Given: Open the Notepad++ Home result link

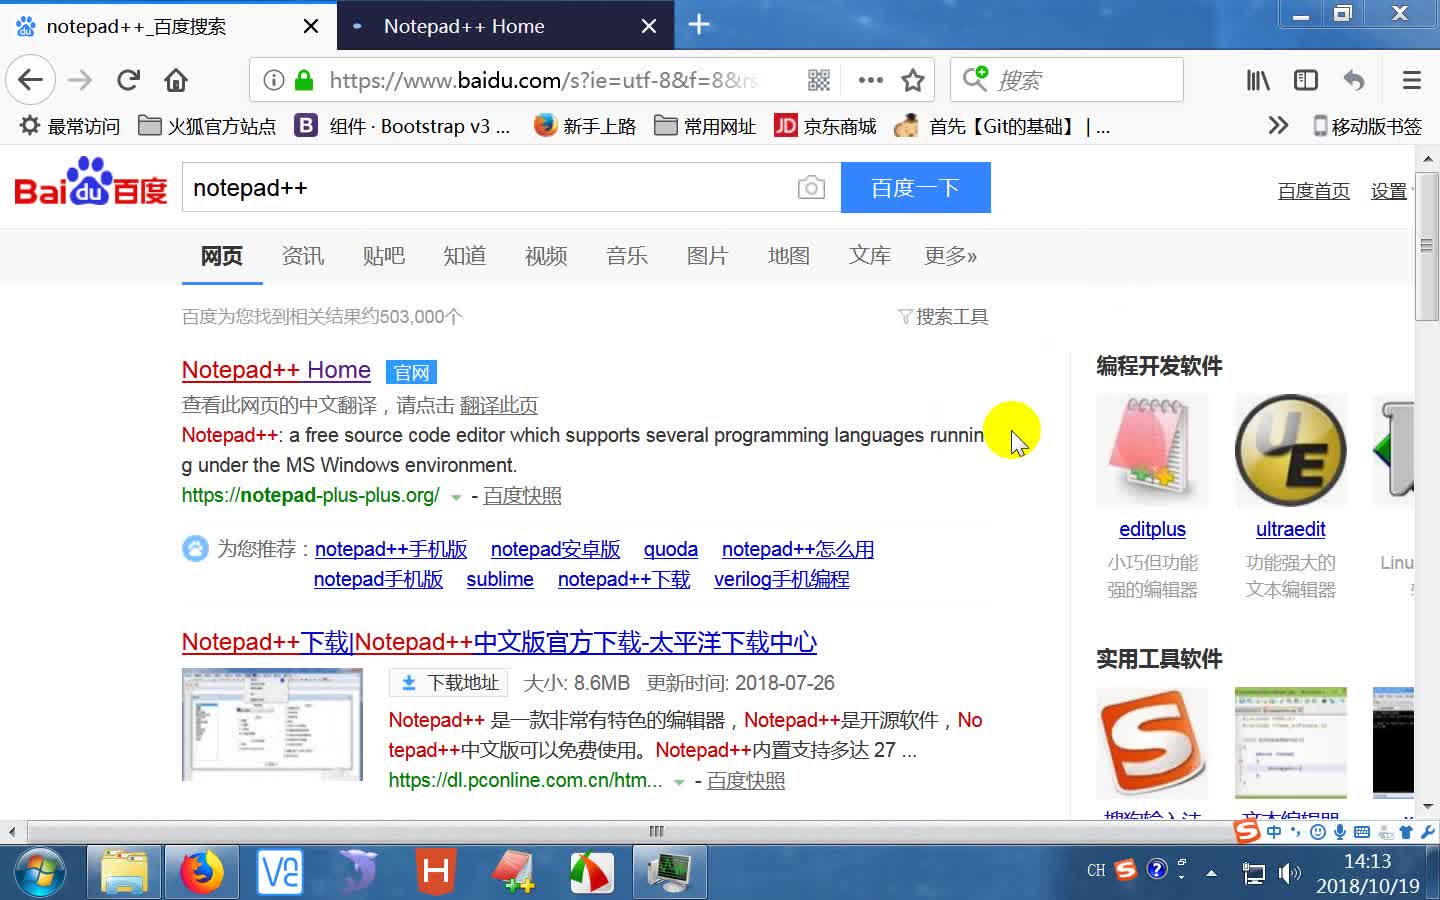Looking at the screenshot, I should click(x=276, y=370).
